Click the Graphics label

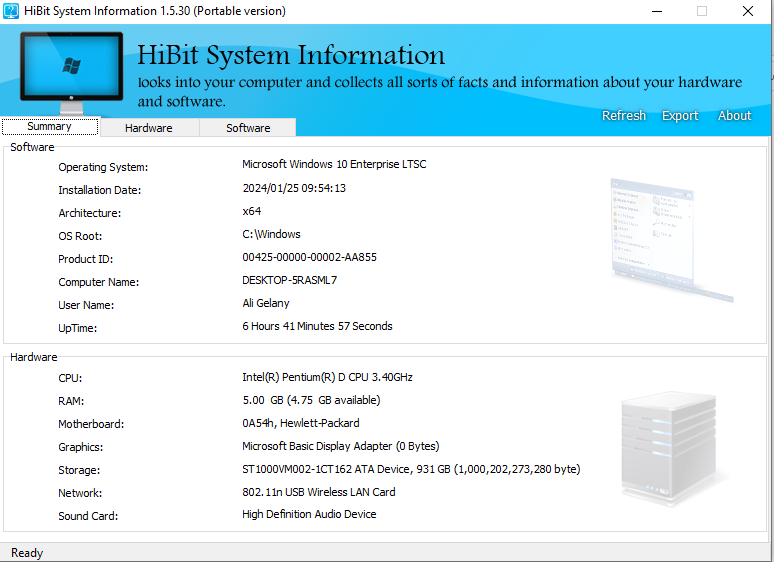click(x=81, y=448)
